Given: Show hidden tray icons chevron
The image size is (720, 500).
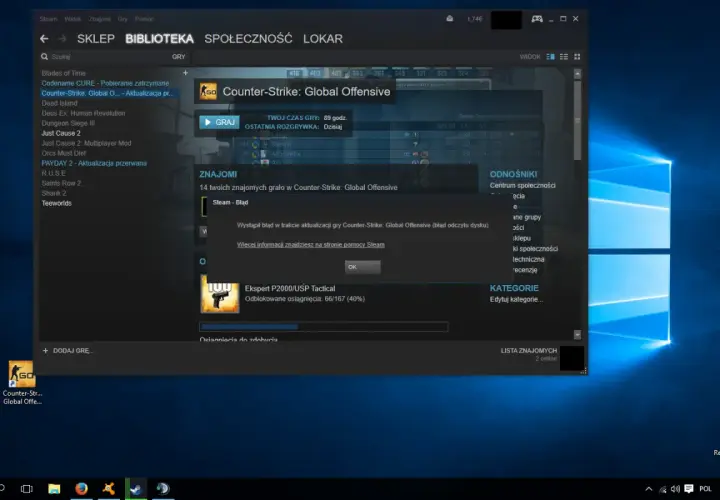Looking at the screenshot, I should pyautogui.click(x=648, y=489).
